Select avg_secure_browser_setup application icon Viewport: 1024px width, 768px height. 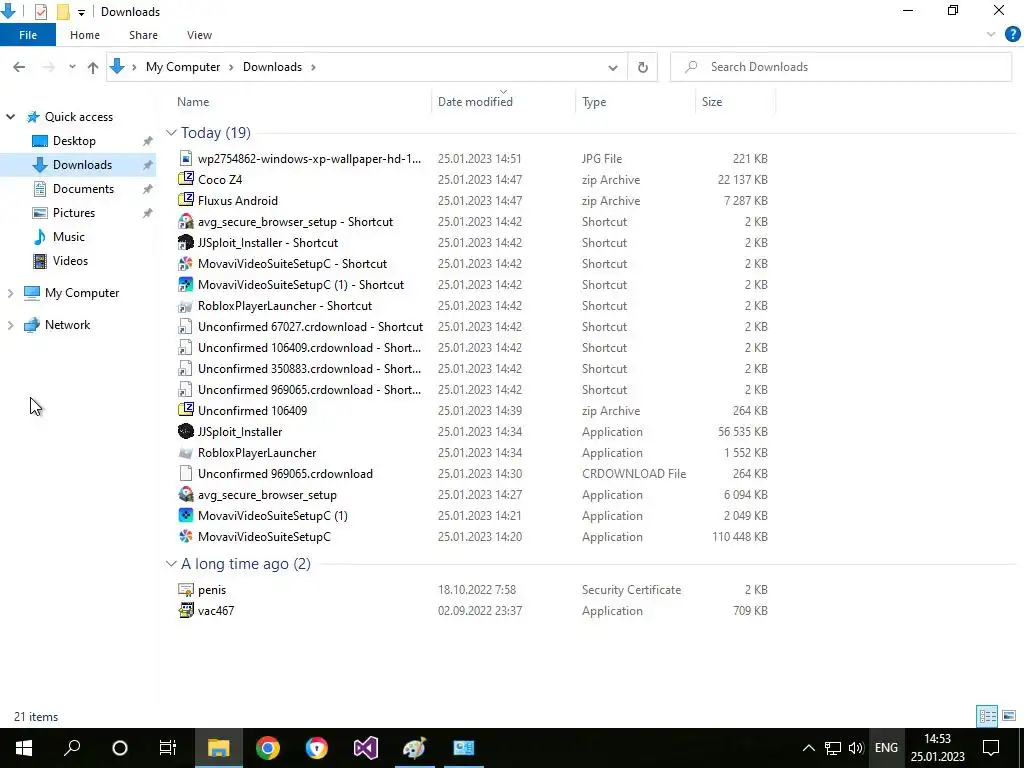[x=186, y=494]
